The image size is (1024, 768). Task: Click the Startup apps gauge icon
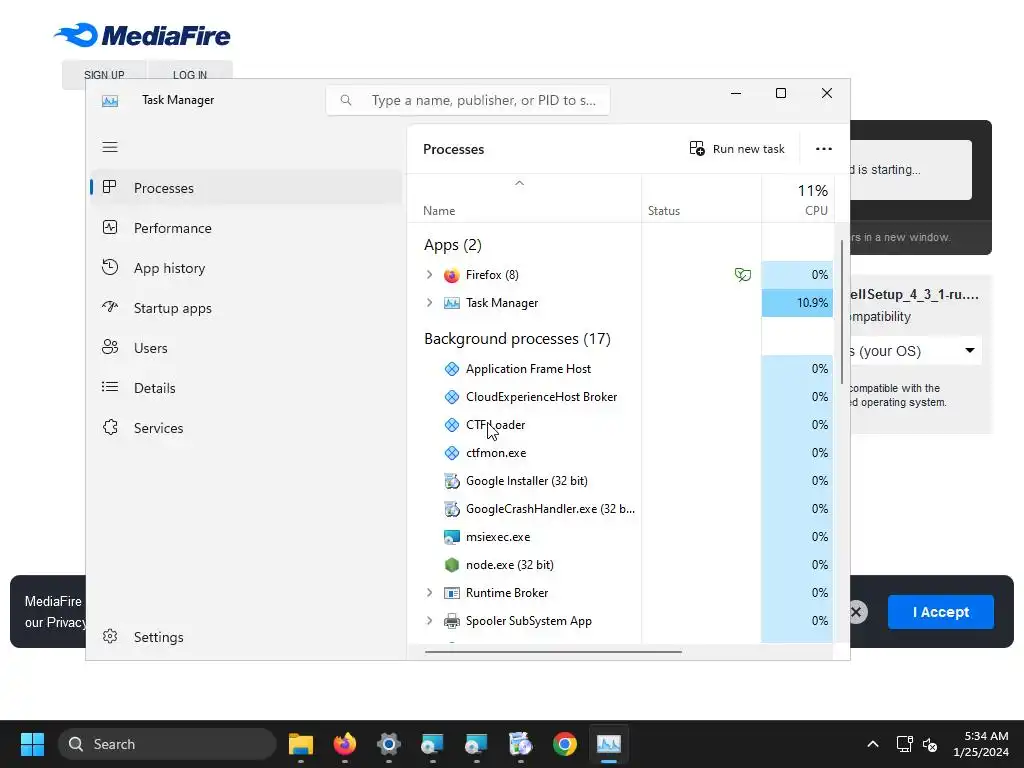pyautogui.click(x=110, y=307)
